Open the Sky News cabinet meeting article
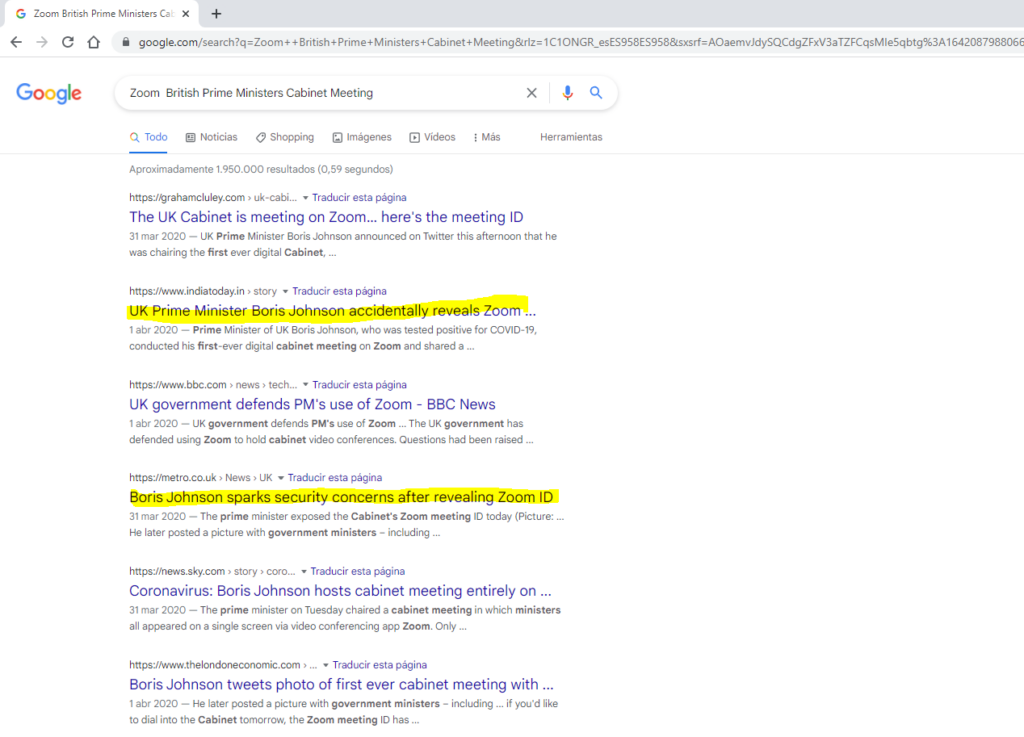Screen dimensions: 1024x737 (x=338, y=590)
